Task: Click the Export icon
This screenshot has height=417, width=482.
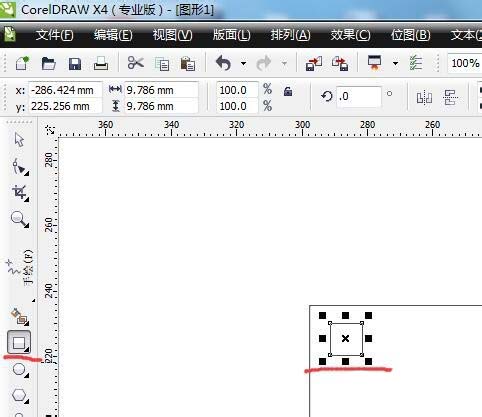Action: click(340, 63)
